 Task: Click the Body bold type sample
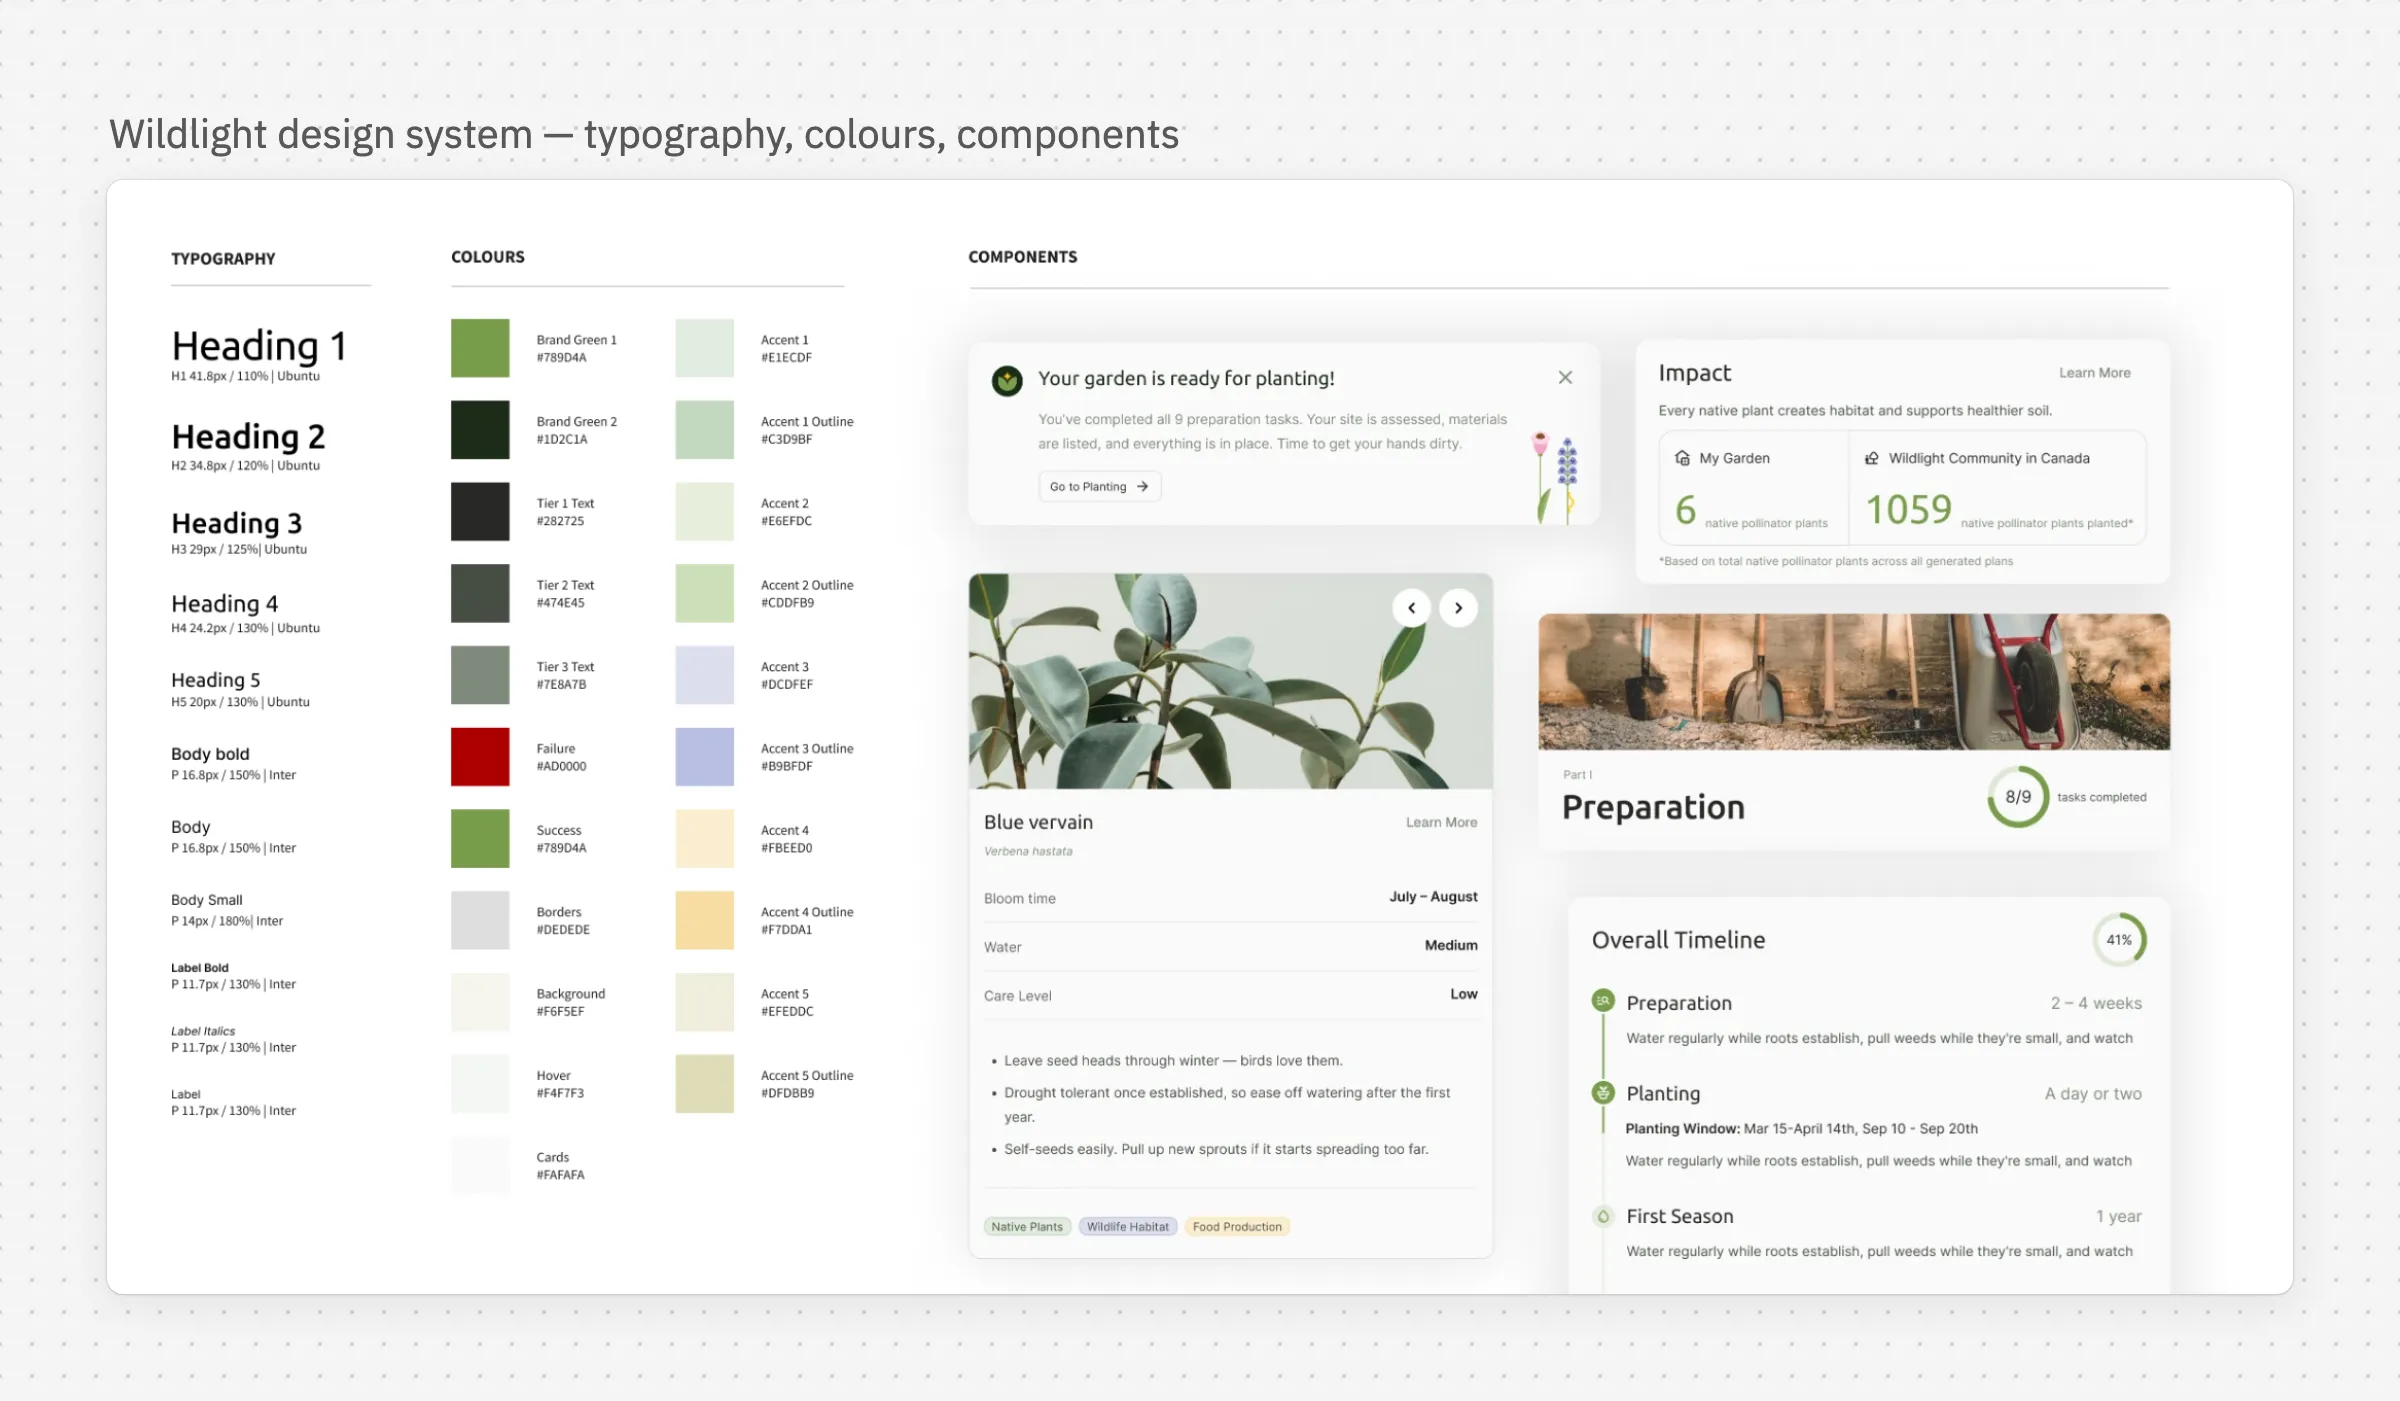coord(210,754)
